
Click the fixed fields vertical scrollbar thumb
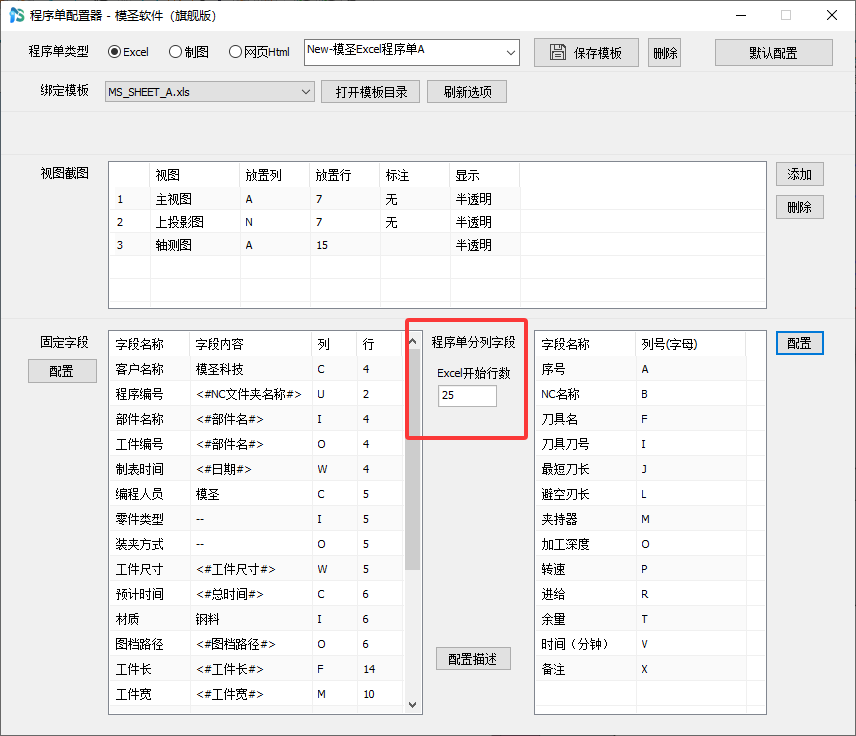click(413, 460)
